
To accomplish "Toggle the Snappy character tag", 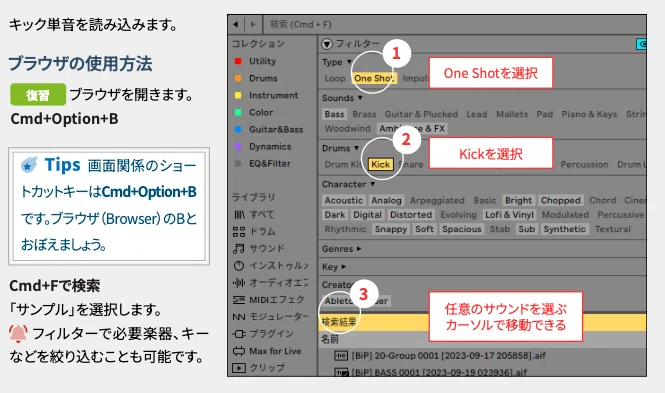I will [x=391, y=229].
